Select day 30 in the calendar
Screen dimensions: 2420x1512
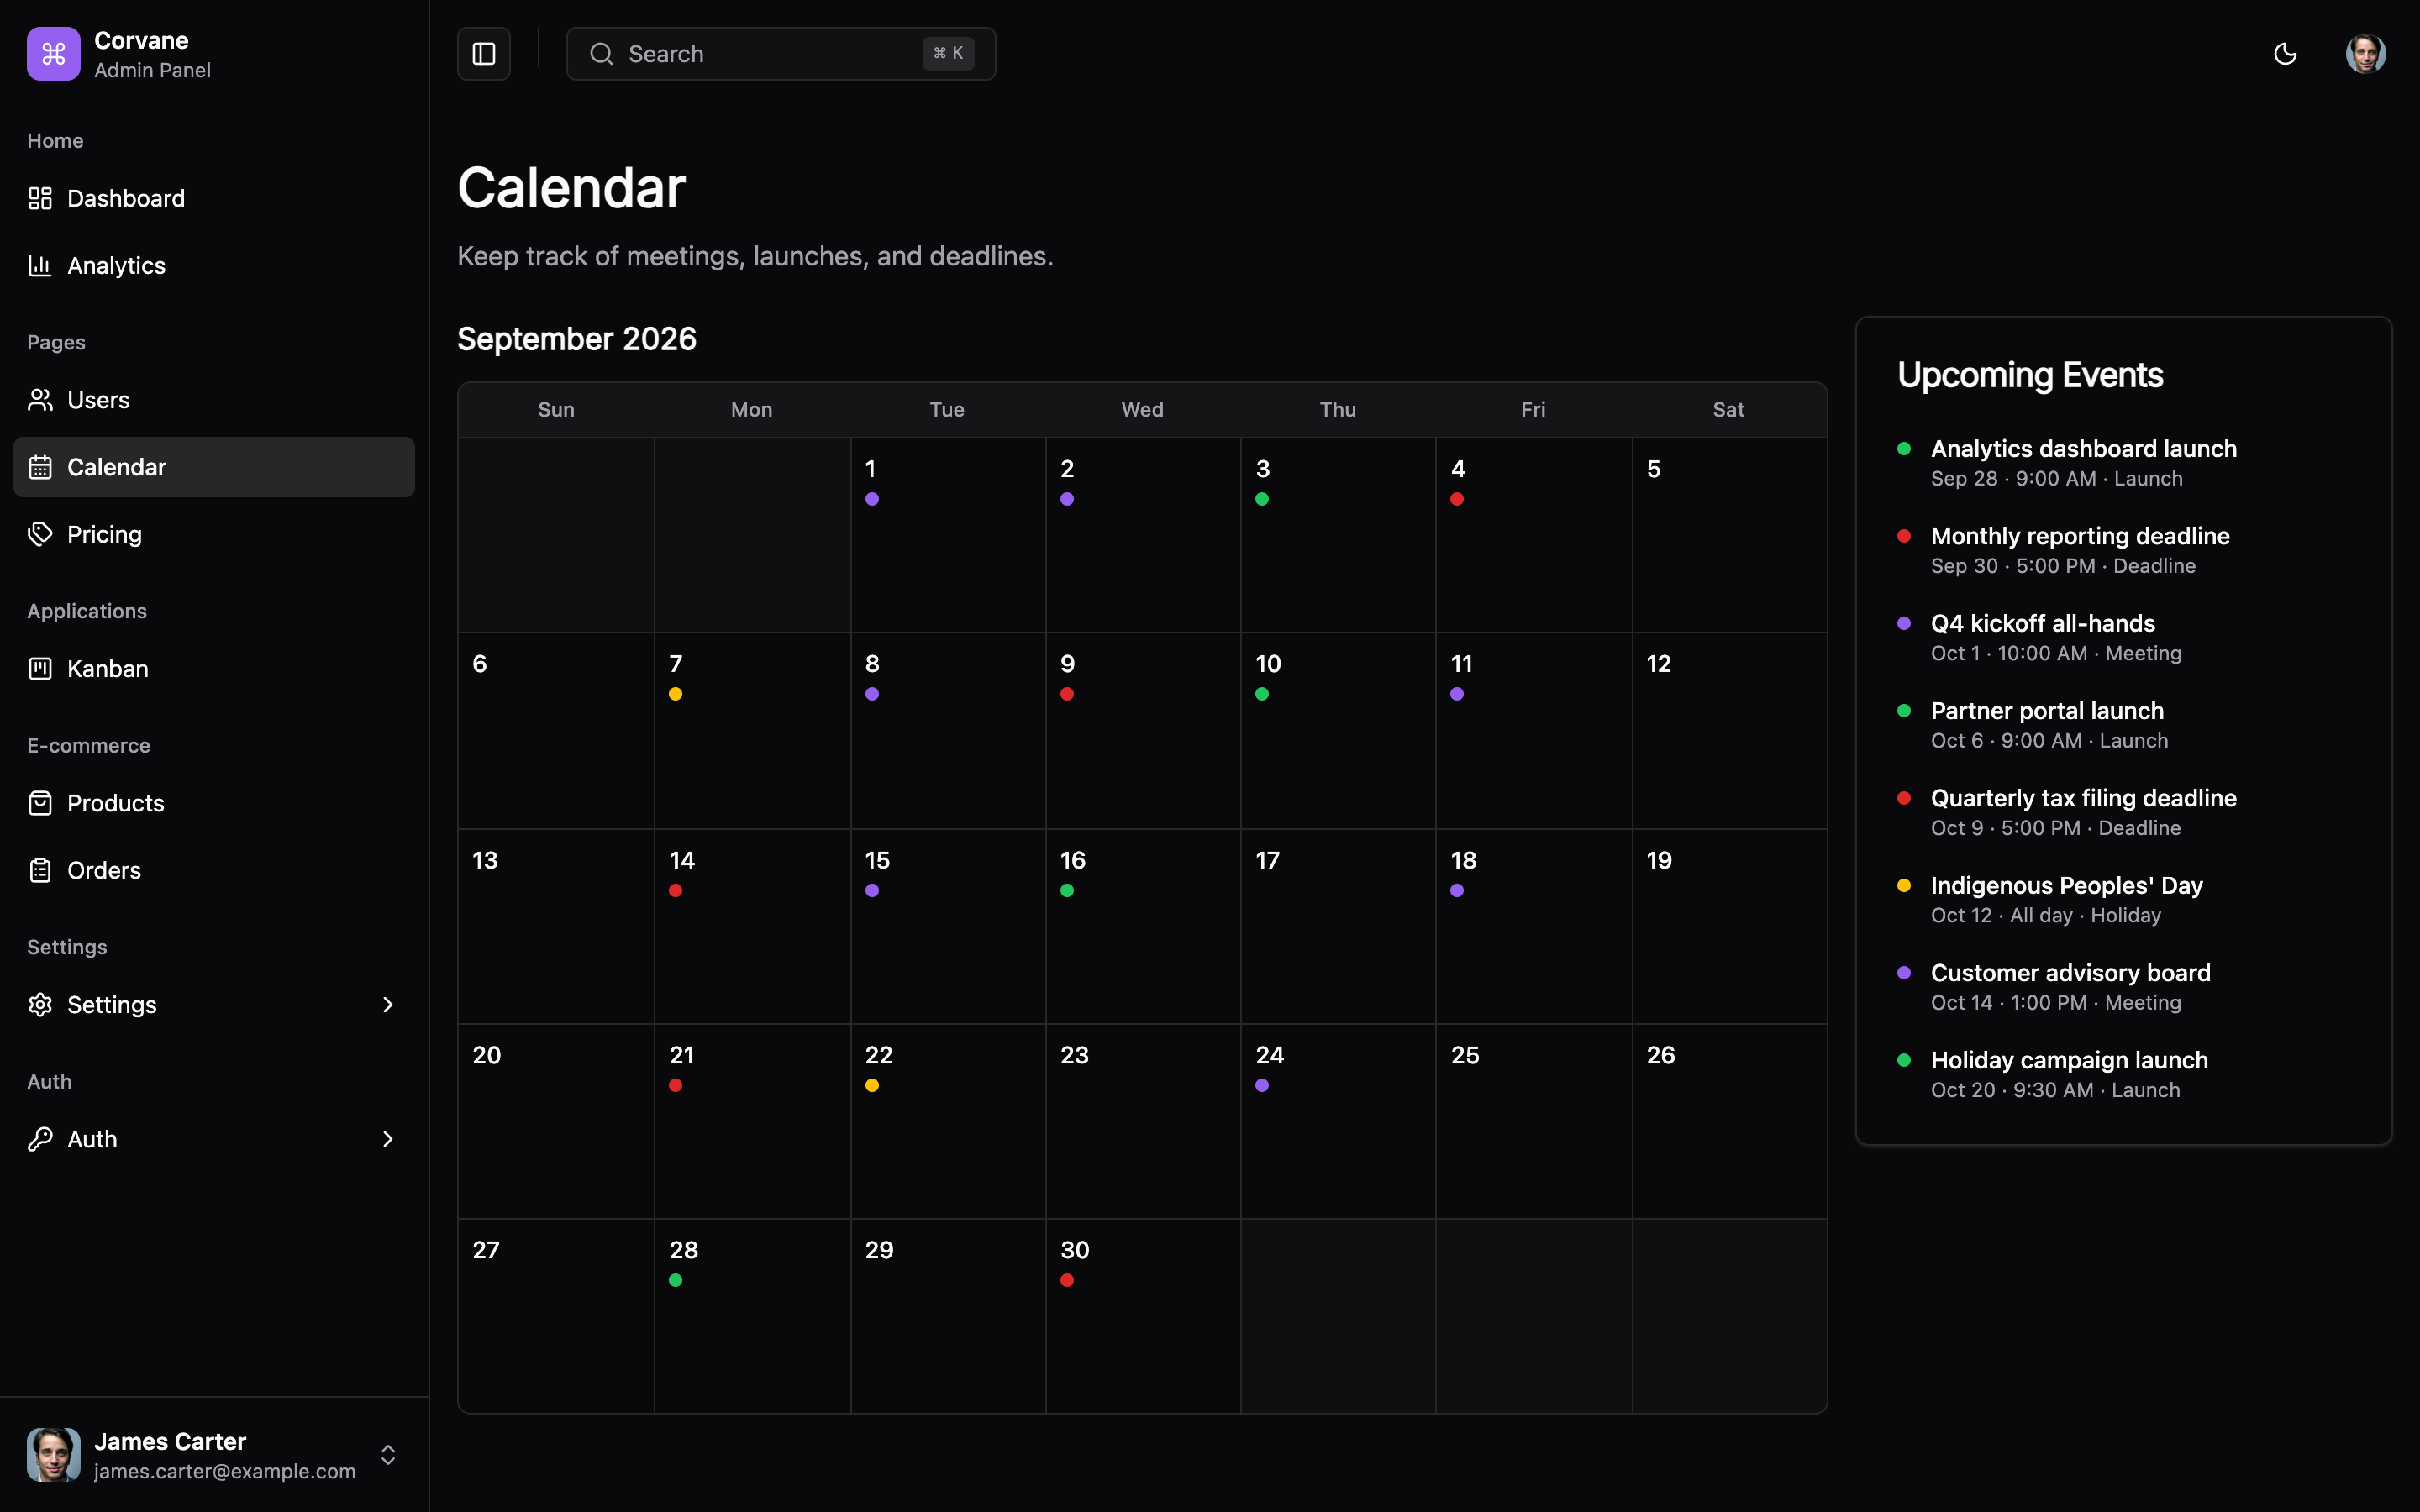1143,1315
